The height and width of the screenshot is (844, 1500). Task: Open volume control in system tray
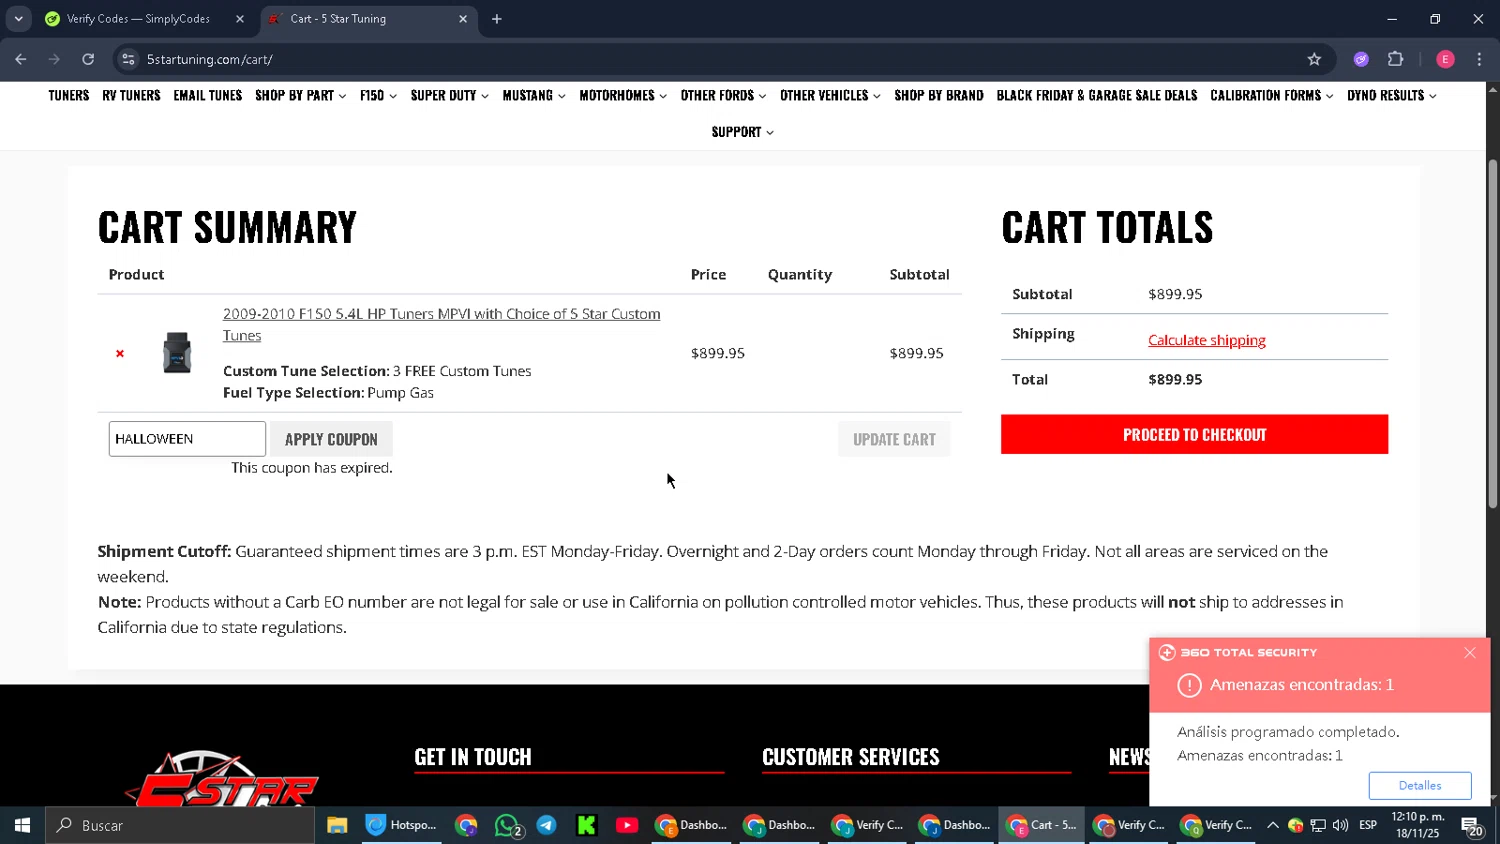pos(1340,825)
